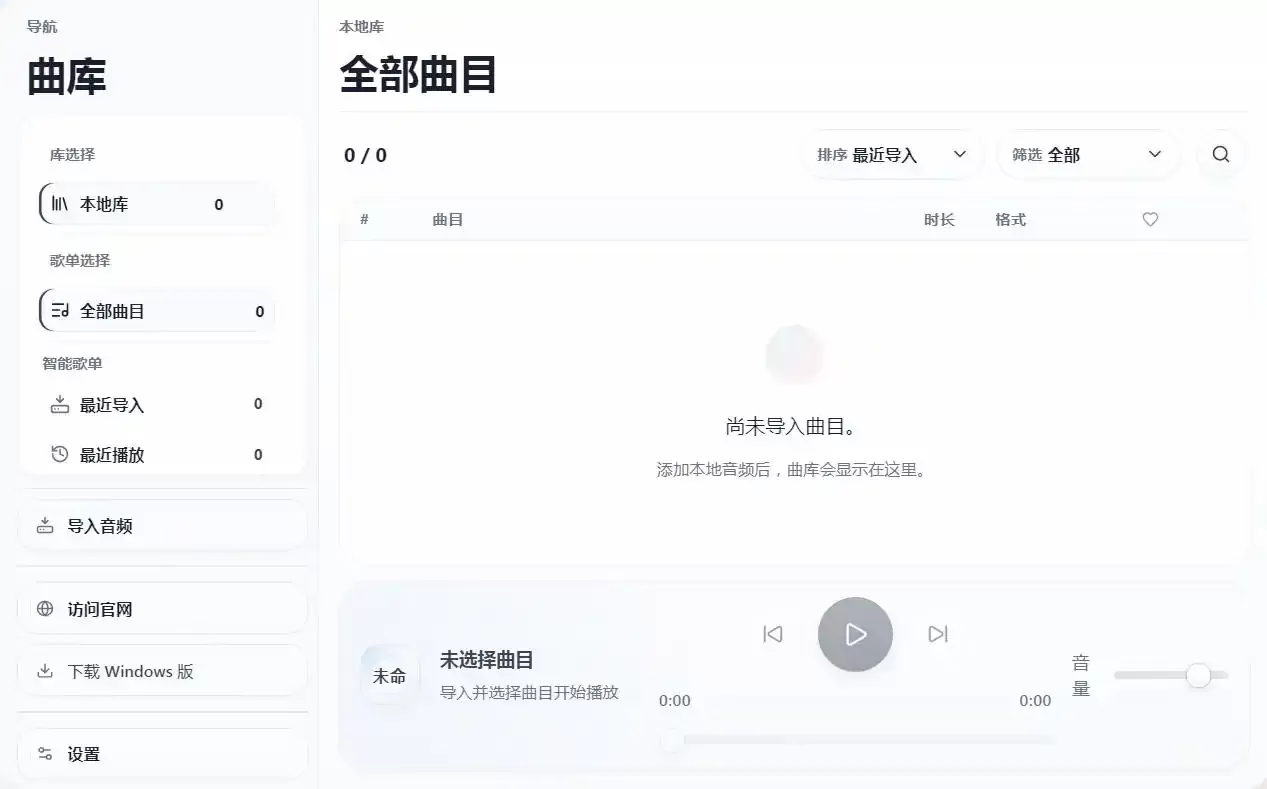1267x789 pixels.
Task: Click the 未命 album art thumbnail
Action: coord(390,676)
